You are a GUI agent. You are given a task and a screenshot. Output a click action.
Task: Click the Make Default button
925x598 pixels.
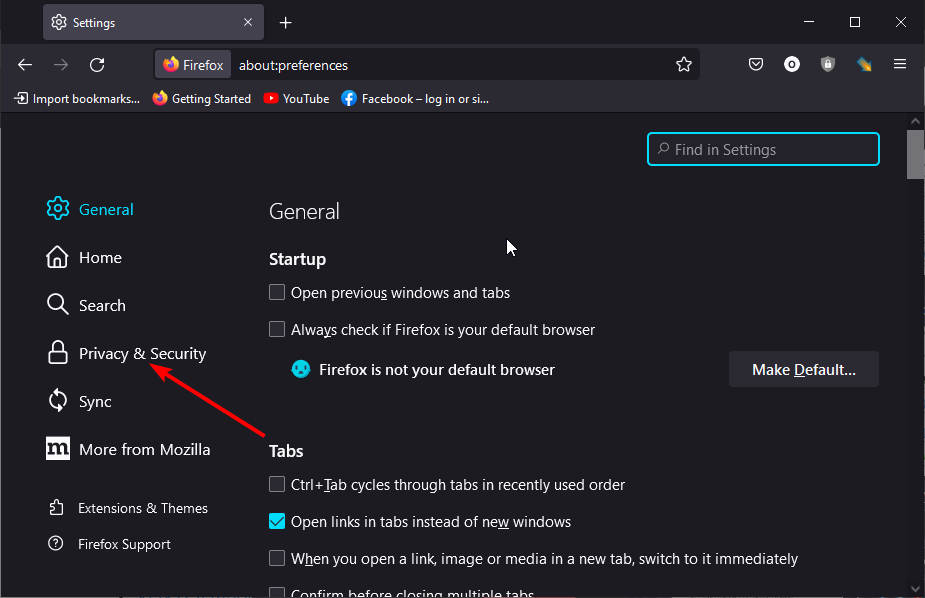pyautogui.click(x=803, y=369)
